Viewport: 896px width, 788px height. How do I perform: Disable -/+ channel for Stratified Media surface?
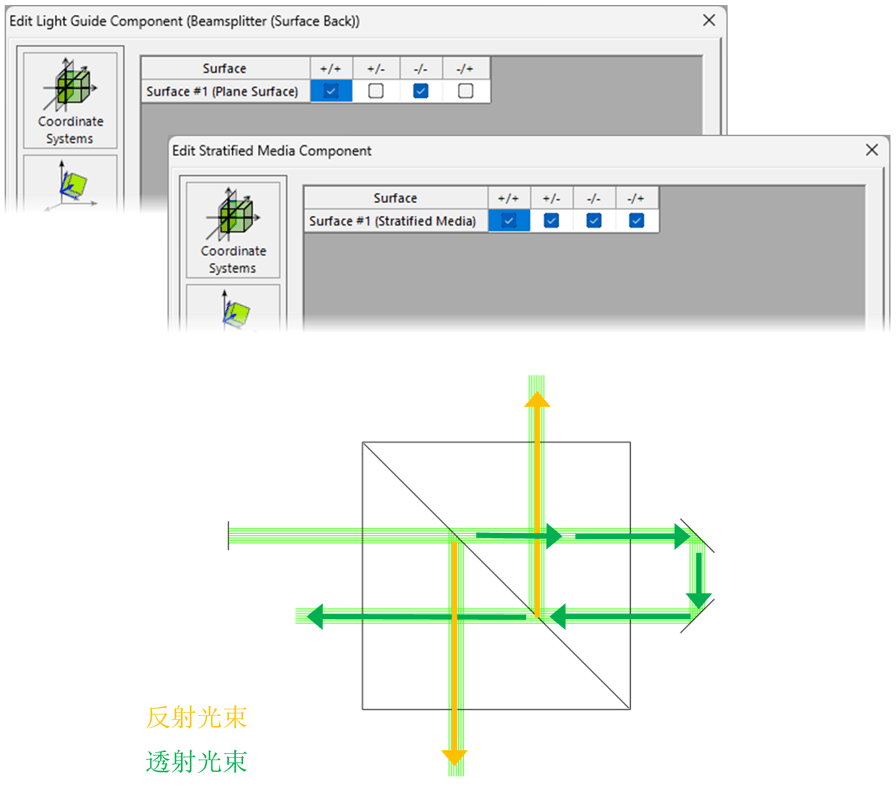click(637, 221)
